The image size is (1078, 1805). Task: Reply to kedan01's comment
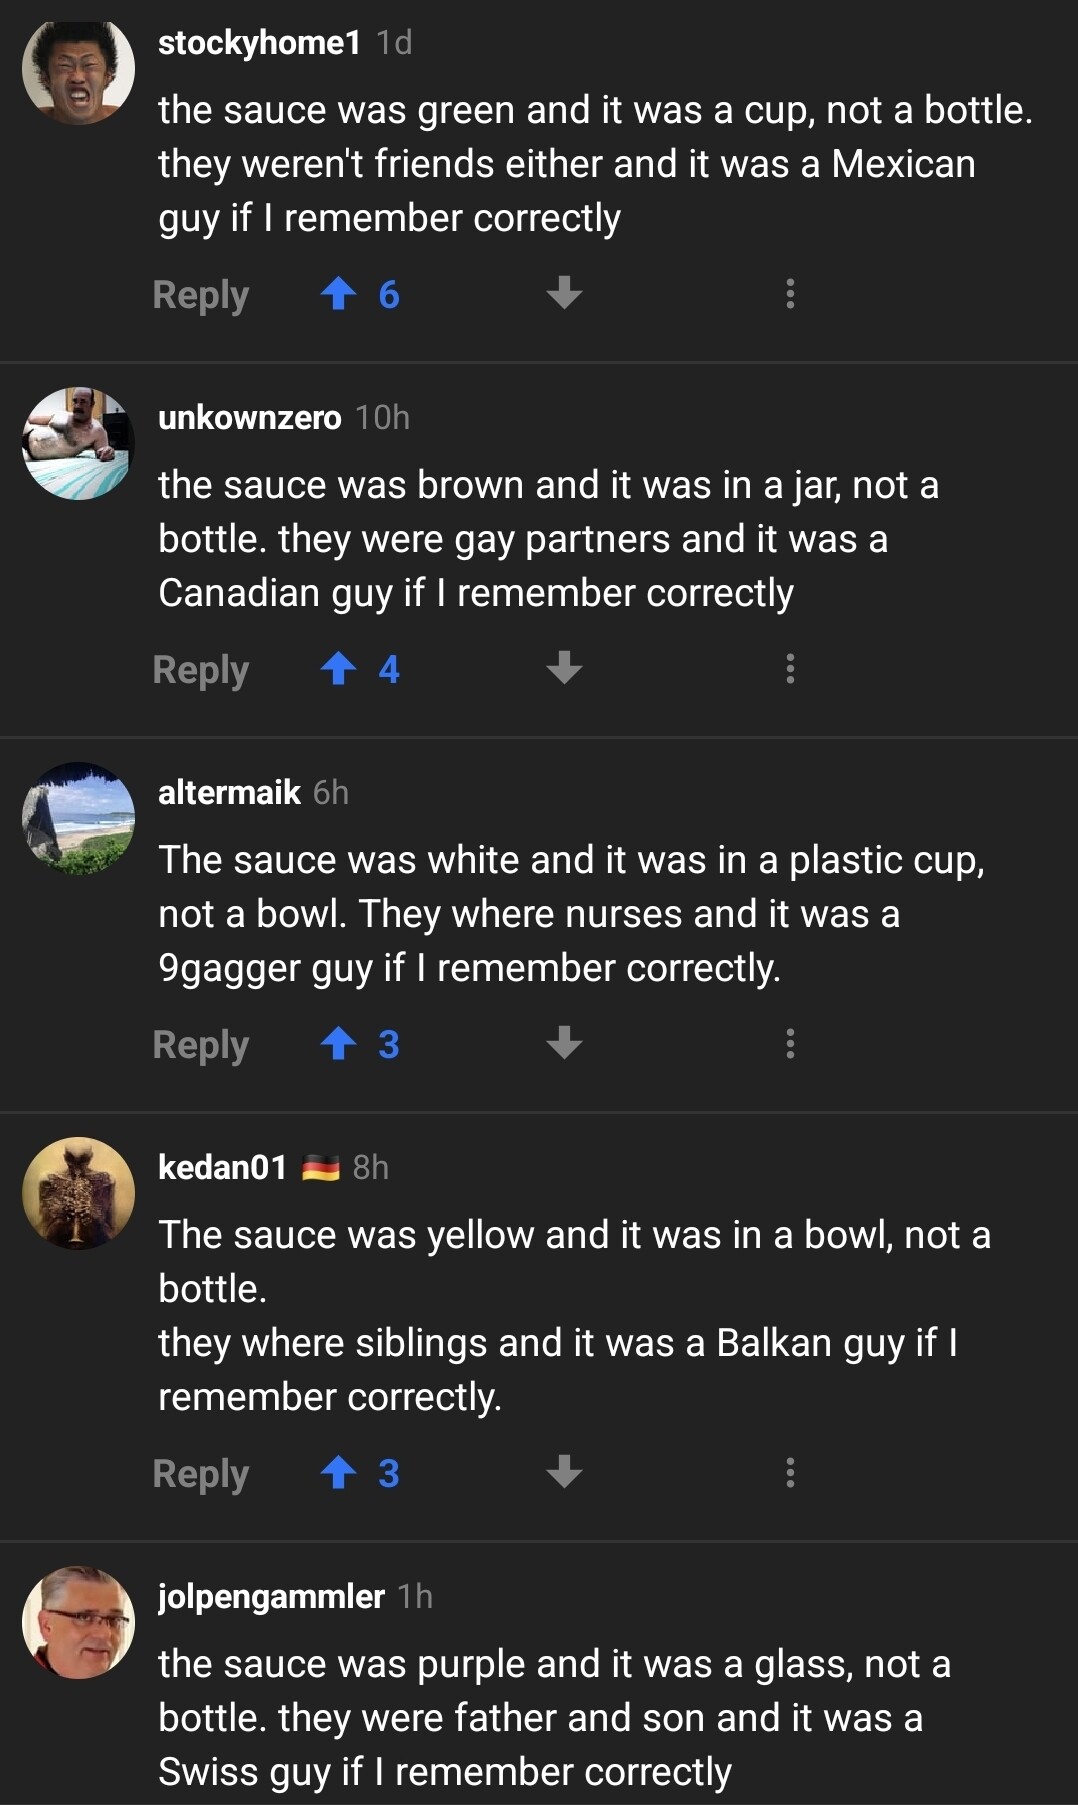pyautogui.click(x=201, y=1473)
